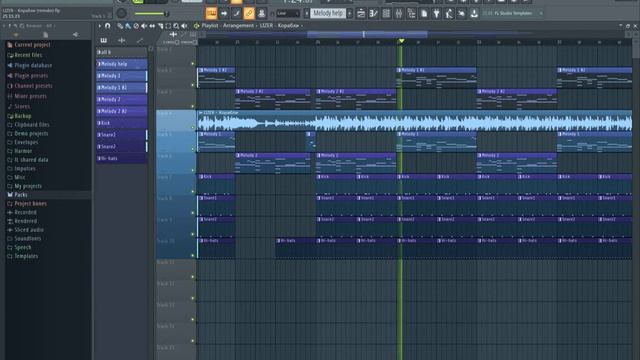This screenshot has height=360, width=640.
Task: Click arrow left of Melody help selector
Action: coord(307,13)
